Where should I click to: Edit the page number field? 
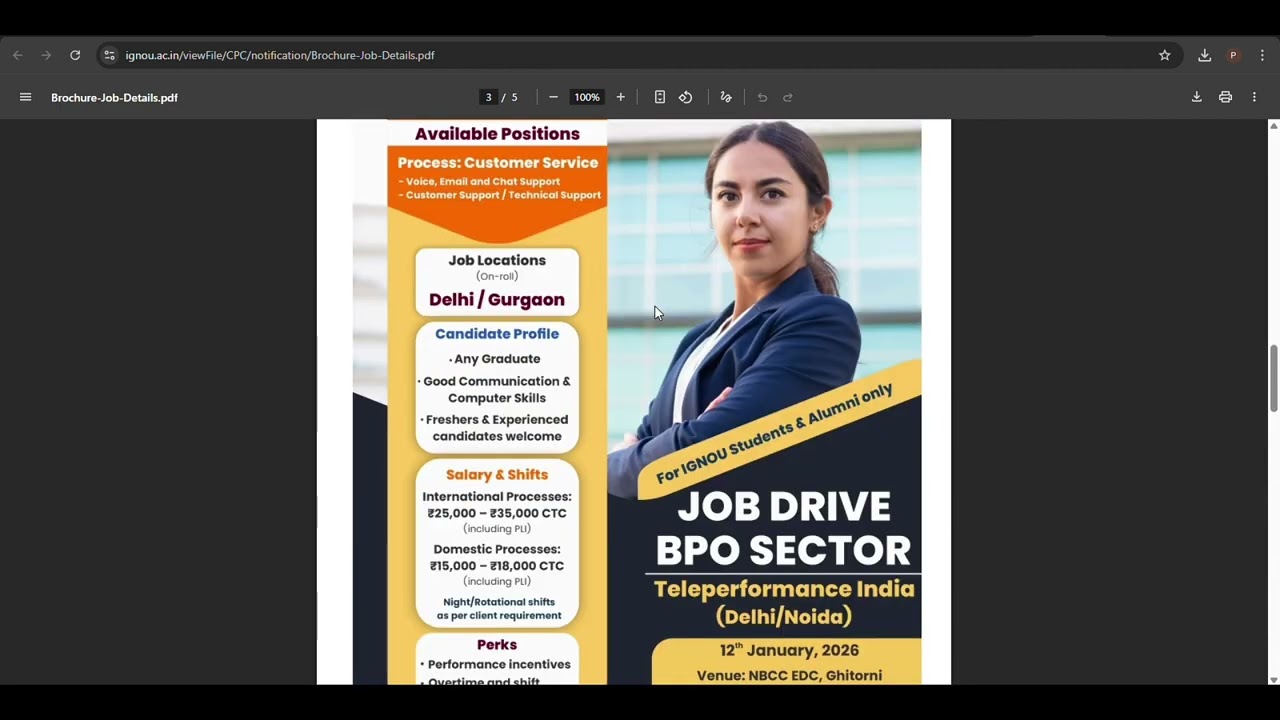coord(488,97)
